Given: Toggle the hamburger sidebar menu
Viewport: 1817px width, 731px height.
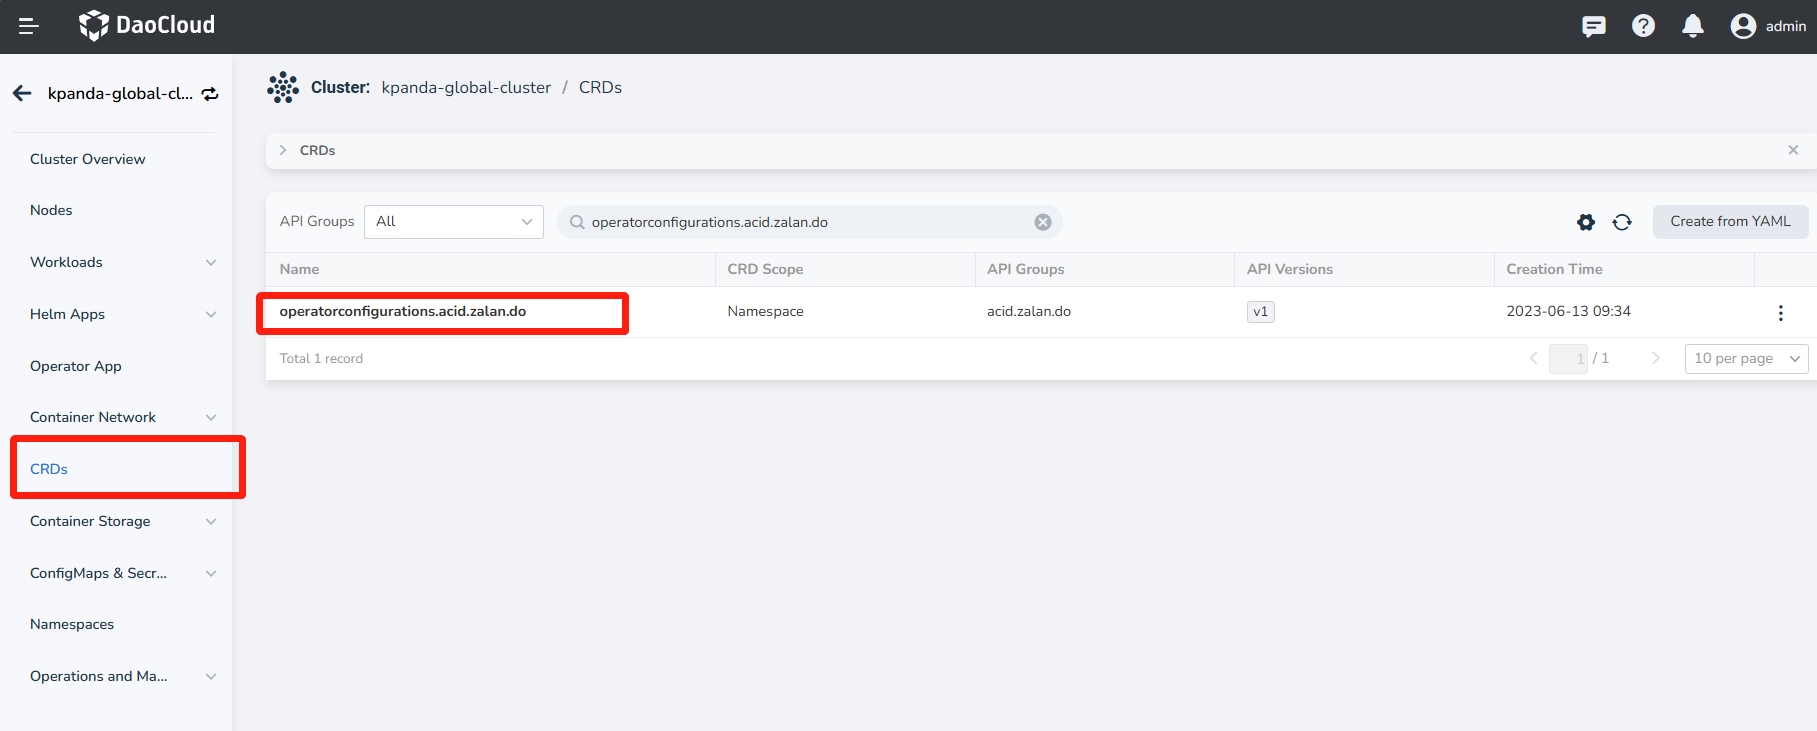Looking at the screenshot, I should coord(28,26).
